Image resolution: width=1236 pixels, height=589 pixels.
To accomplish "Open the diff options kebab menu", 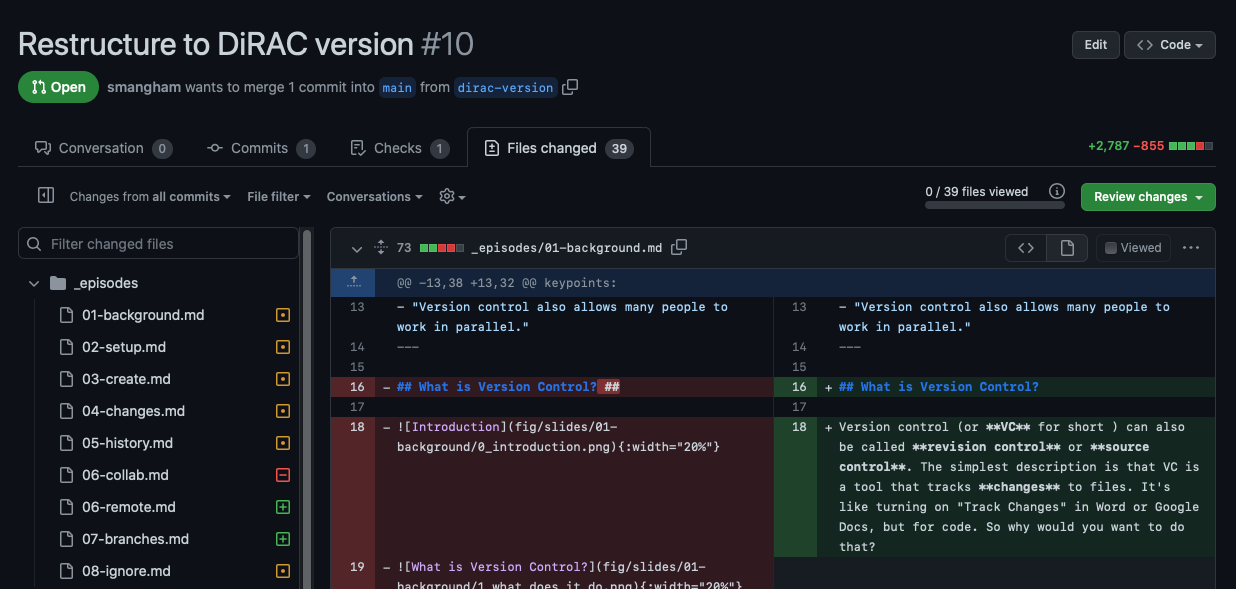I will pos(1191,247).
